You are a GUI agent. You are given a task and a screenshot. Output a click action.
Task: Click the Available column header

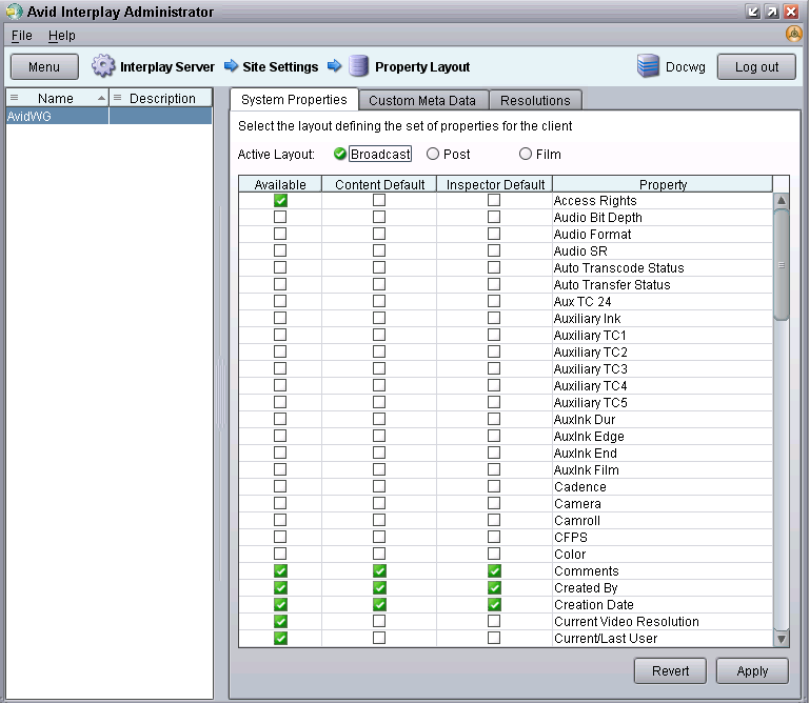click(280, 185)
